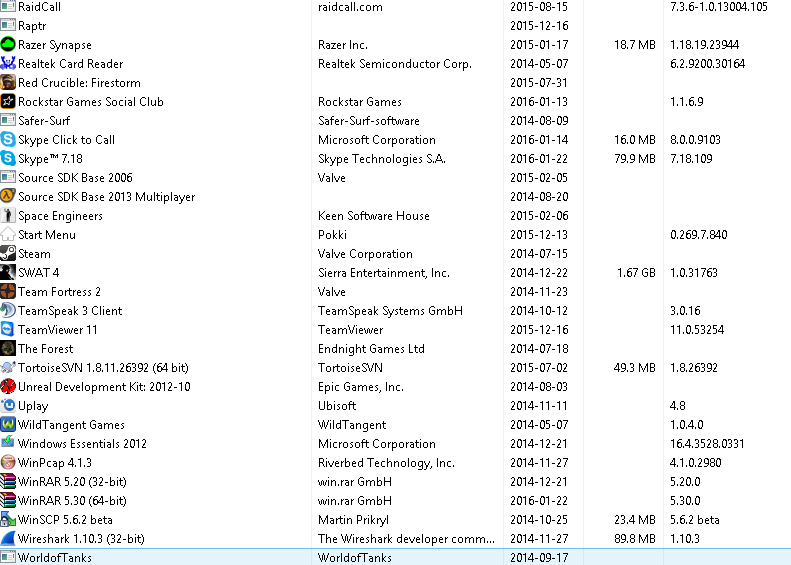Click The Forest icon
This screenshot has width=791, height=565.
8,349
